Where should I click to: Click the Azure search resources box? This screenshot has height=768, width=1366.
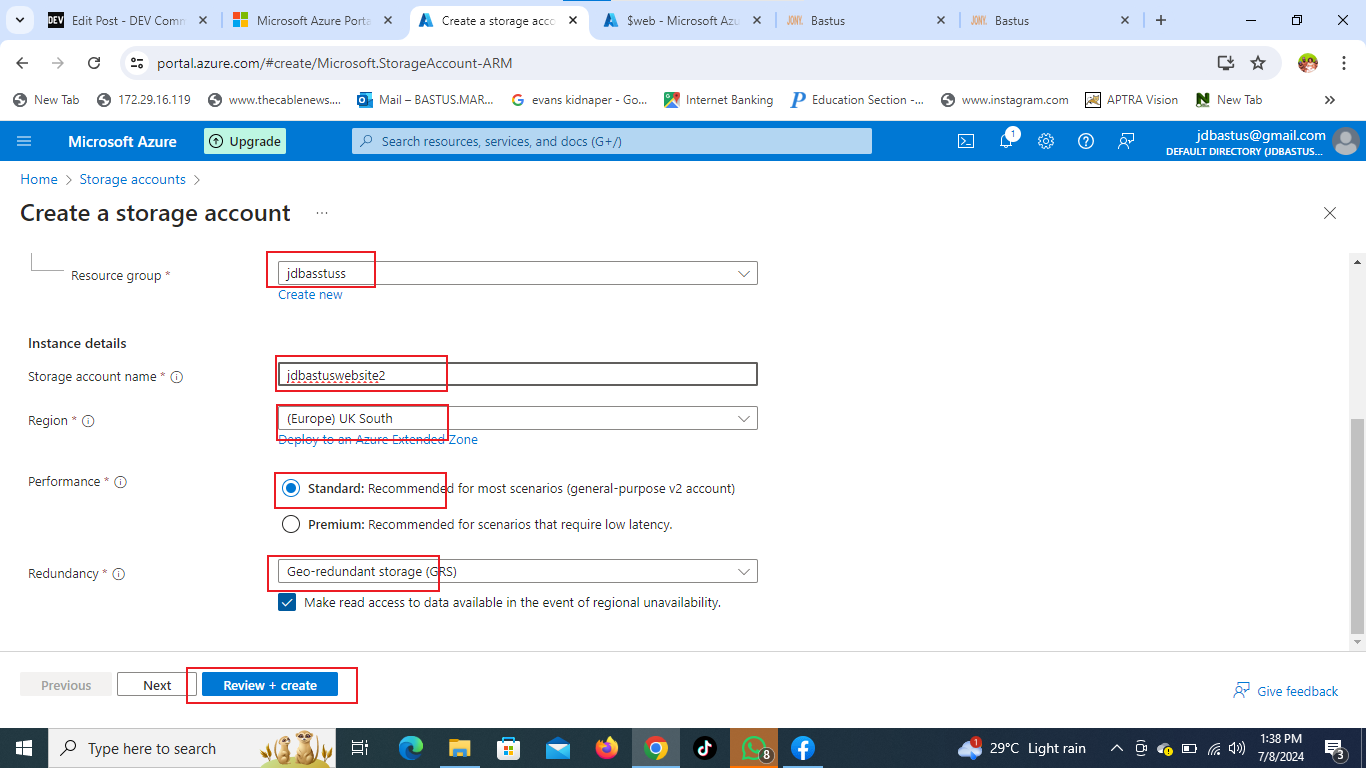tap(612, 141)
